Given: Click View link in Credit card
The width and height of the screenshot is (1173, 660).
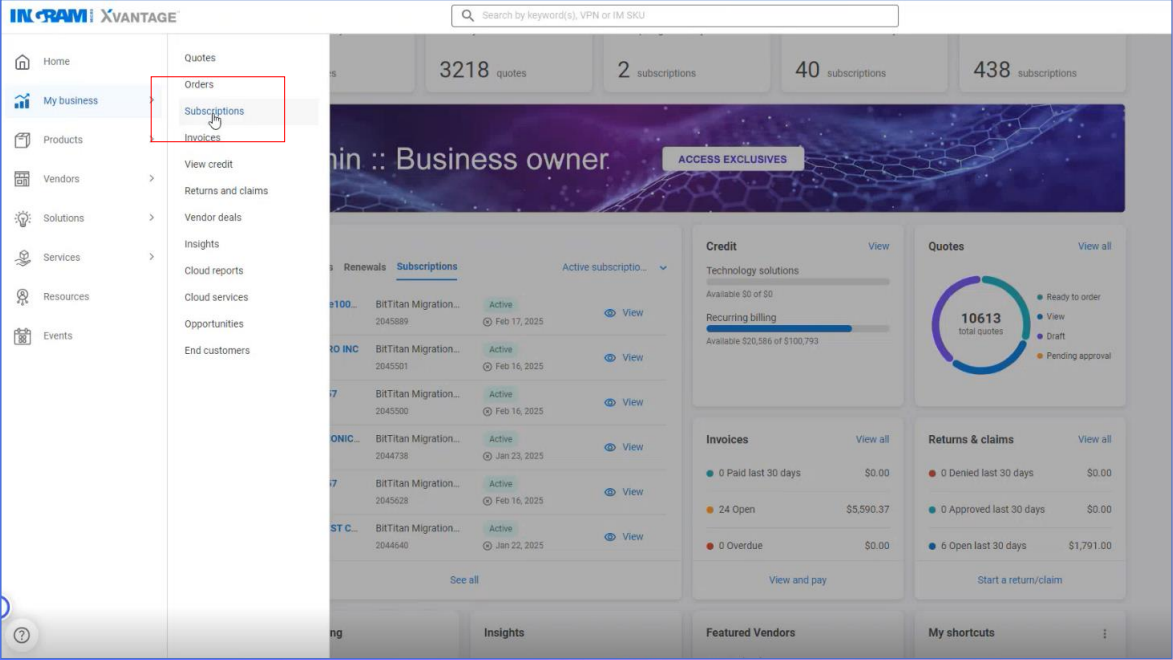Looking at the screenshot, I should pos(878,246).
